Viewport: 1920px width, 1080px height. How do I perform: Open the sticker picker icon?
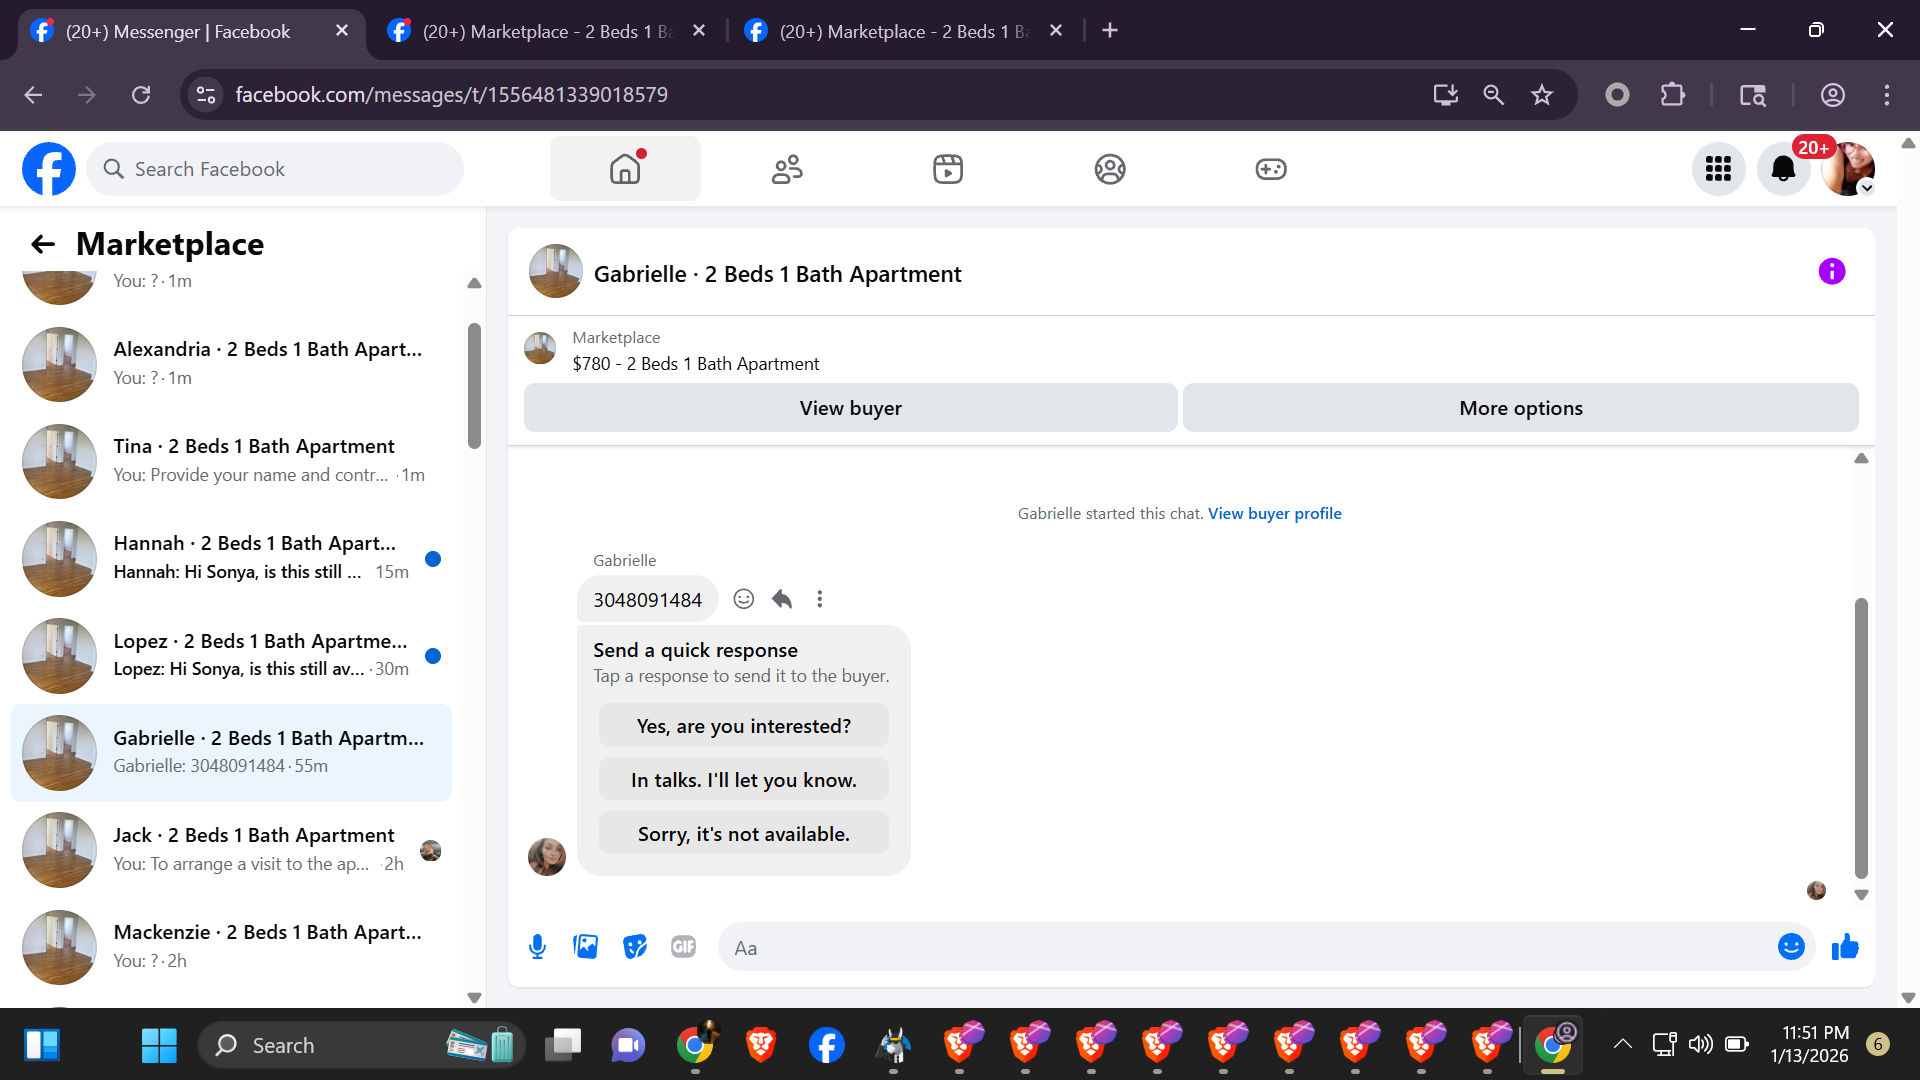[x=634, y=946]
